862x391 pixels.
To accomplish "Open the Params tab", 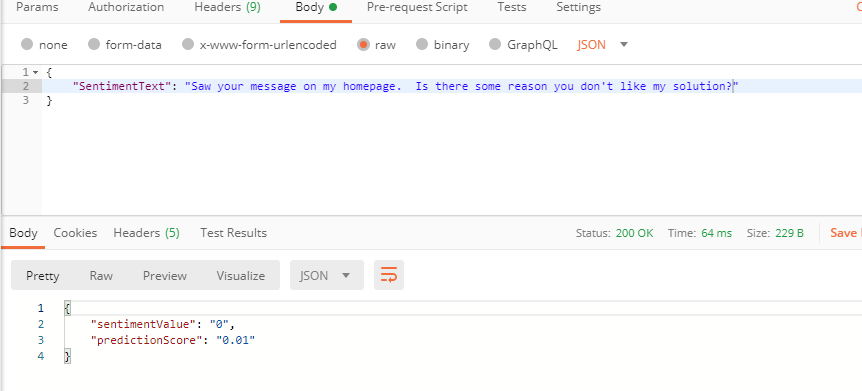I will 37,8.
